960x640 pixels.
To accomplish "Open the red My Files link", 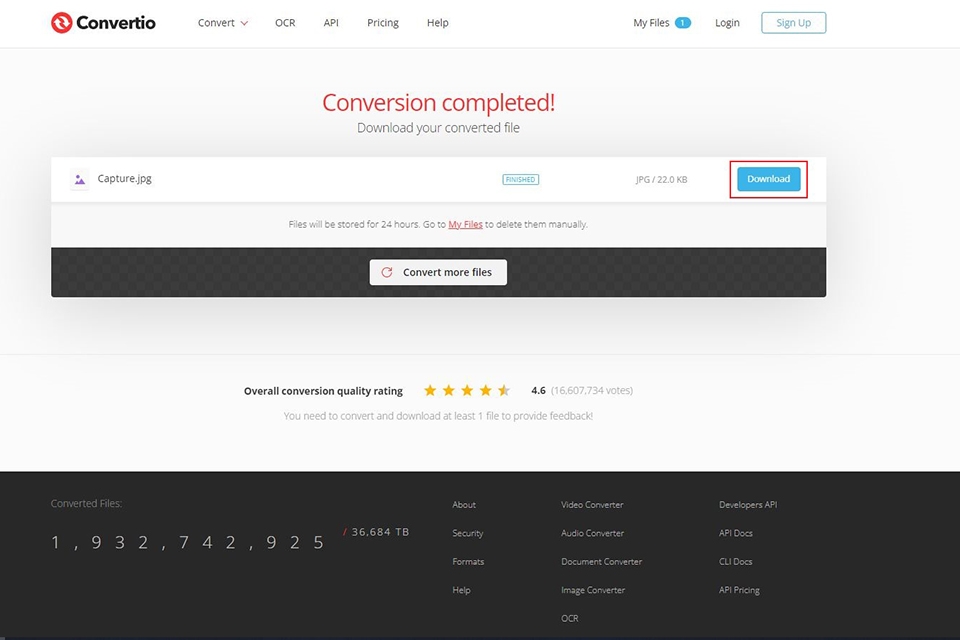I will tap(465, 224).
